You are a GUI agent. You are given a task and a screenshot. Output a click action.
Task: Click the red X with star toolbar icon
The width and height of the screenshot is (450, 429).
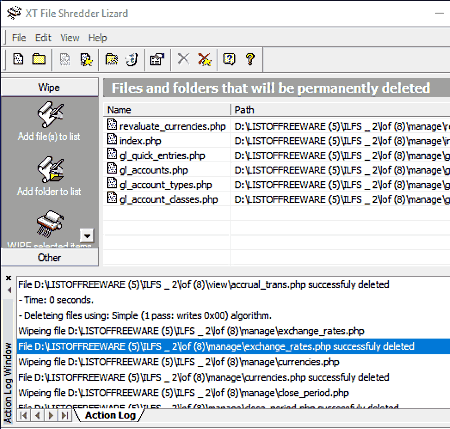pyautogui.click(x=204, y=59)
